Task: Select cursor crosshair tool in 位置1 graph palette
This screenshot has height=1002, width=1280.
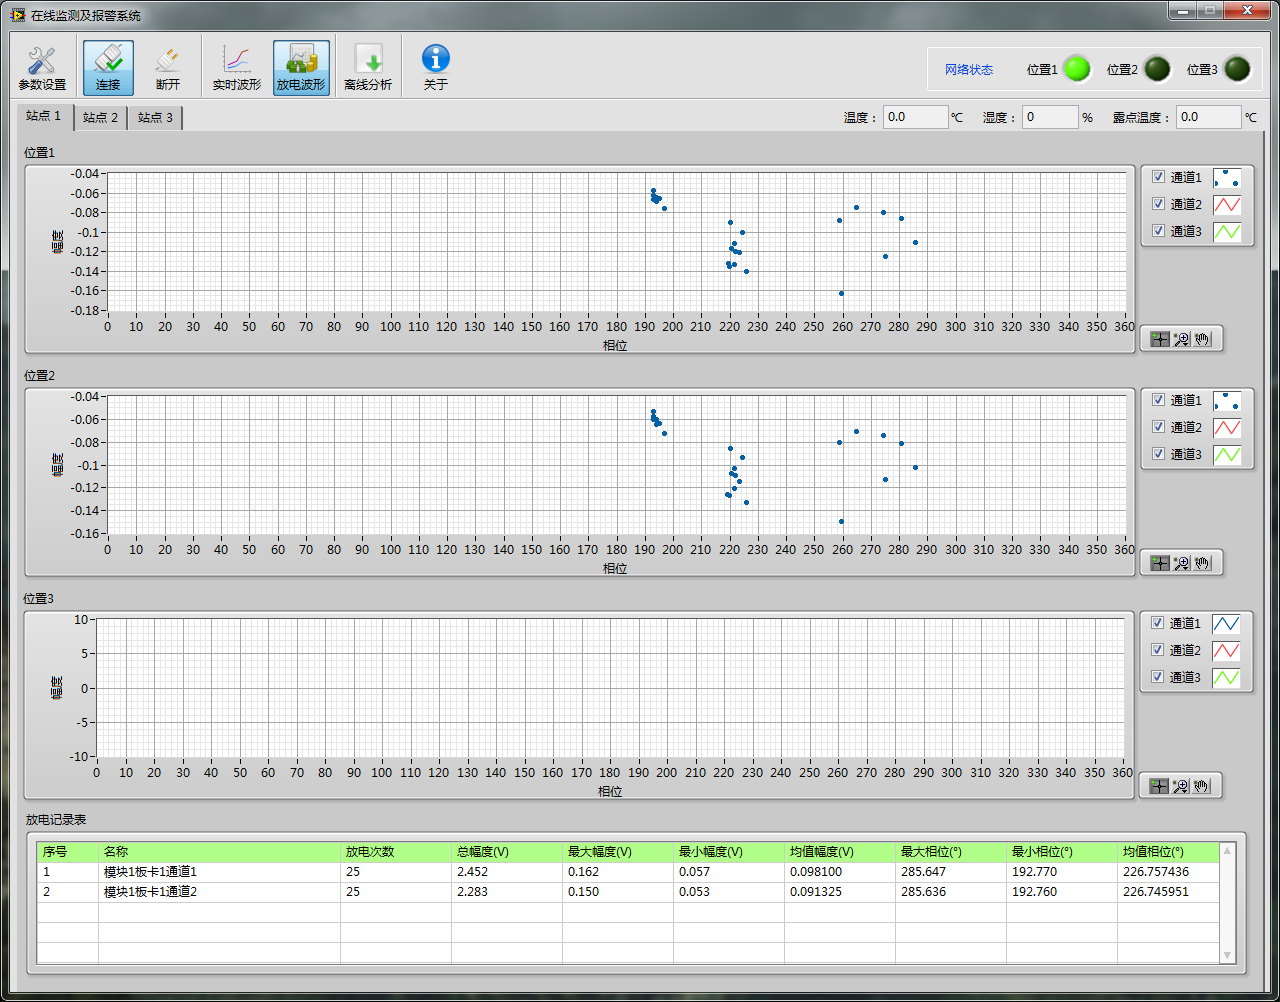Action: coord(1159,339)
